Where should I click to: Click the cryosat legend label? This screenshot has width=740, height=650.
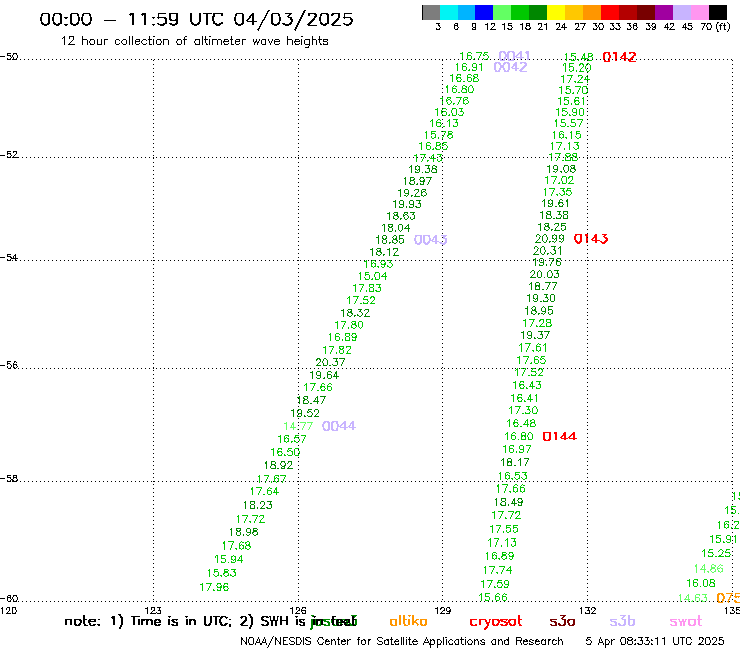[x=496, y=622]
